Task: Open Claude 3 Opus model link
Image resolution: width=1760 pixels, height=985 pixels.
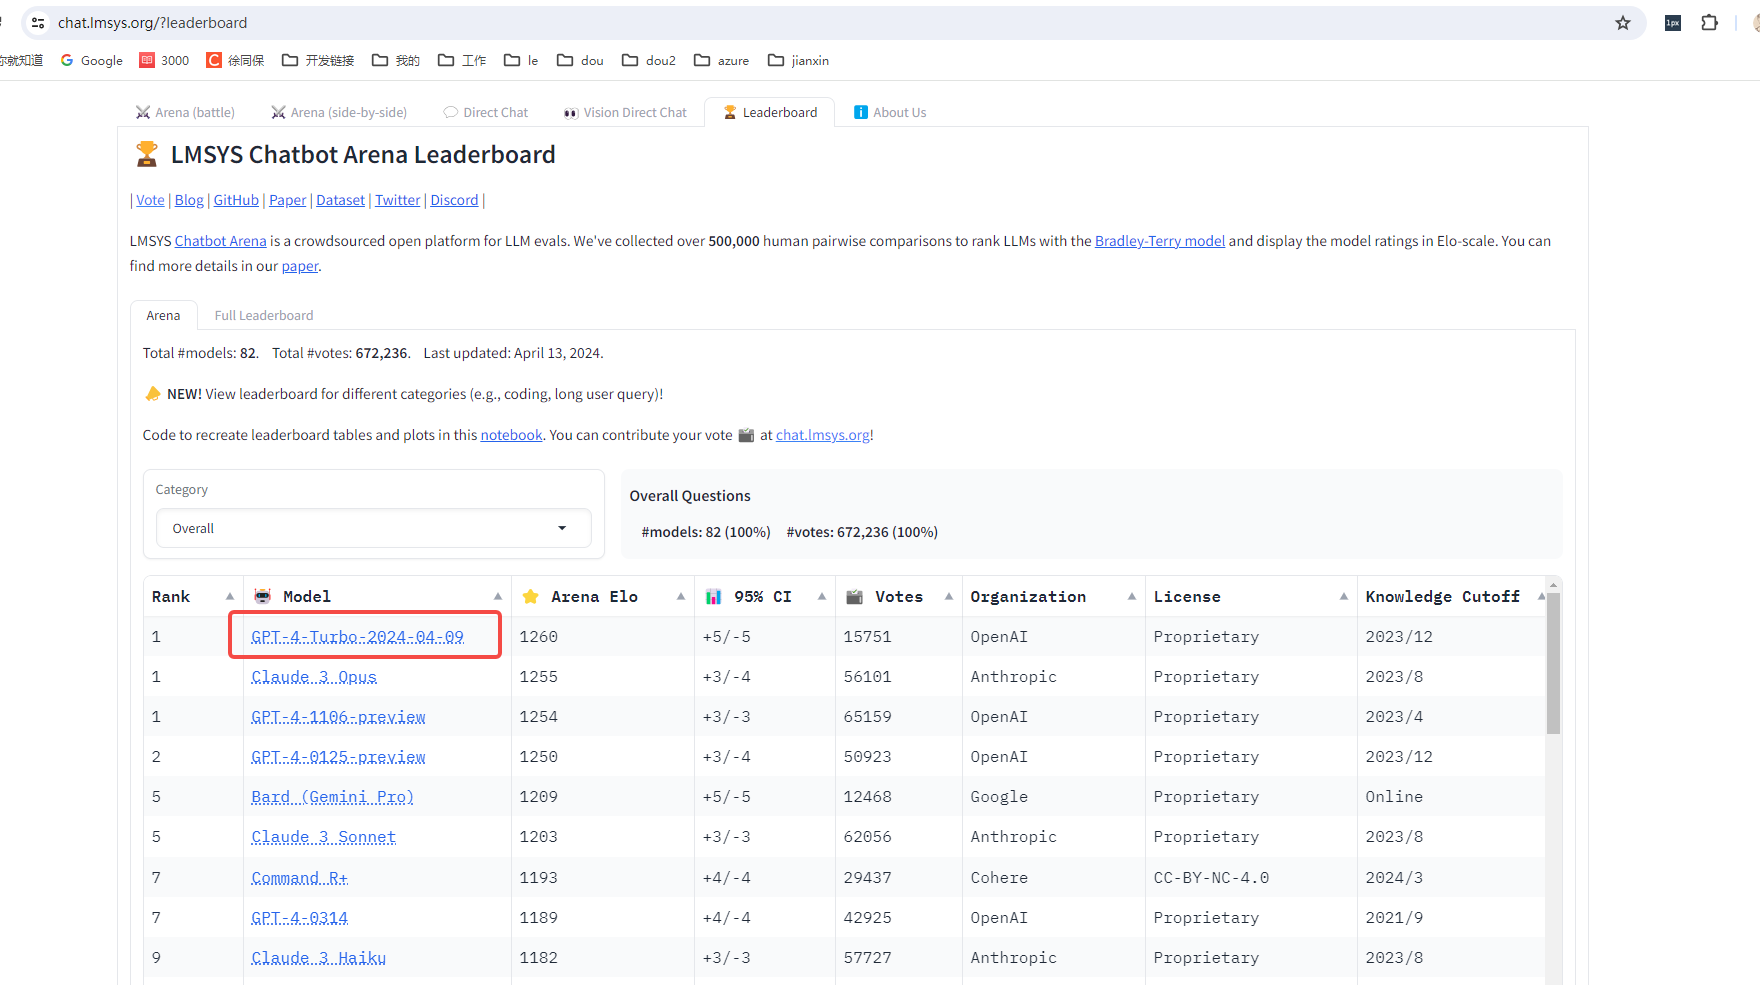Action: [x=314, y=677]
